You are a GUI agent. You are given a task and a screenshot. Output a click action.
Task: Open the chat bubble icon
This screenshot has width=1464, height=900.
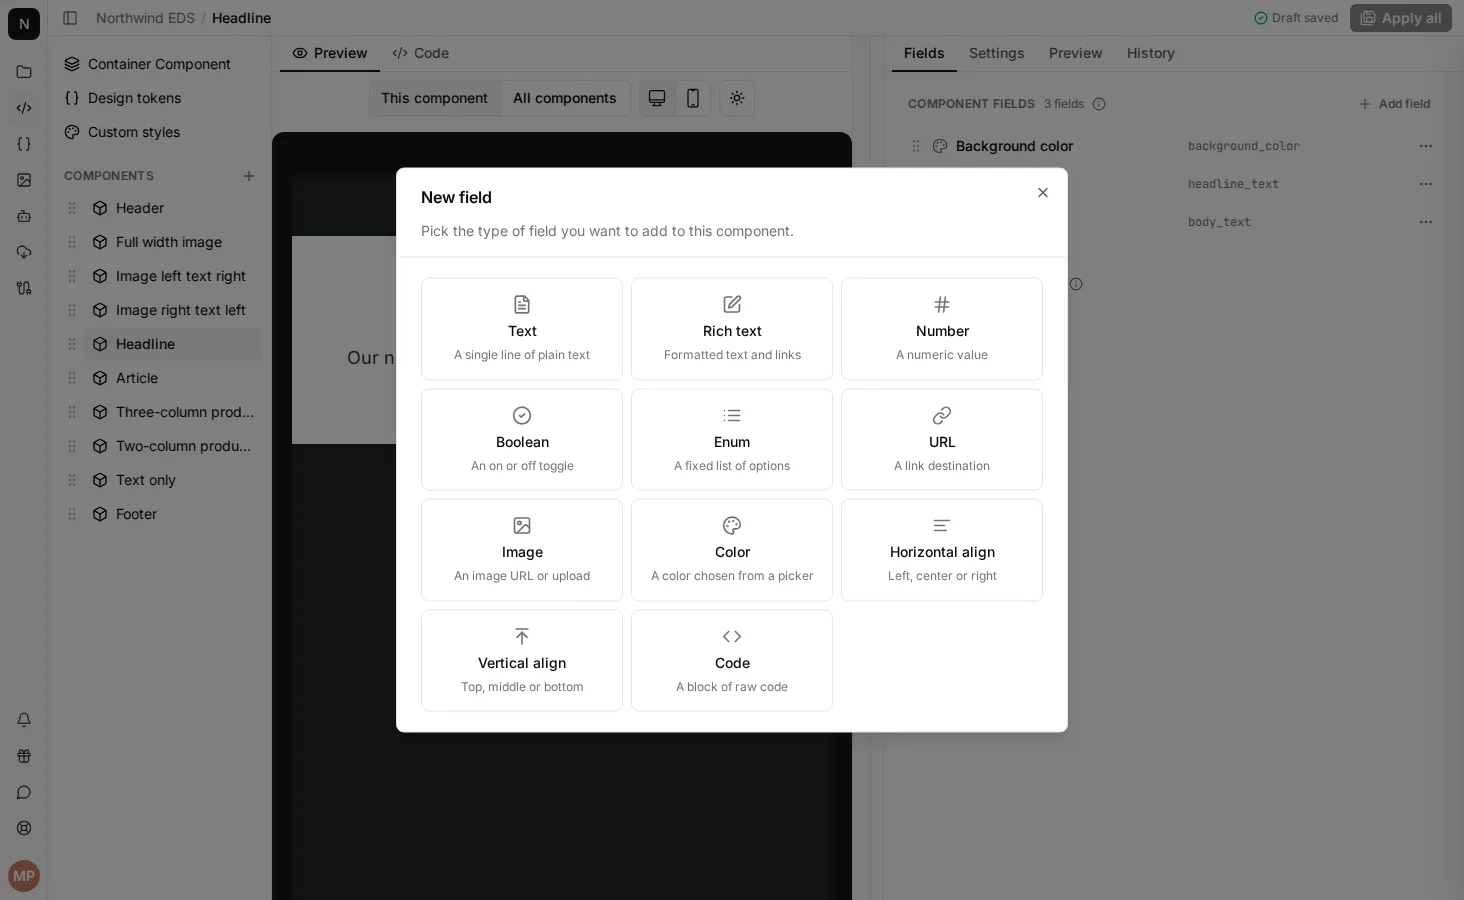tap(24, 792)
